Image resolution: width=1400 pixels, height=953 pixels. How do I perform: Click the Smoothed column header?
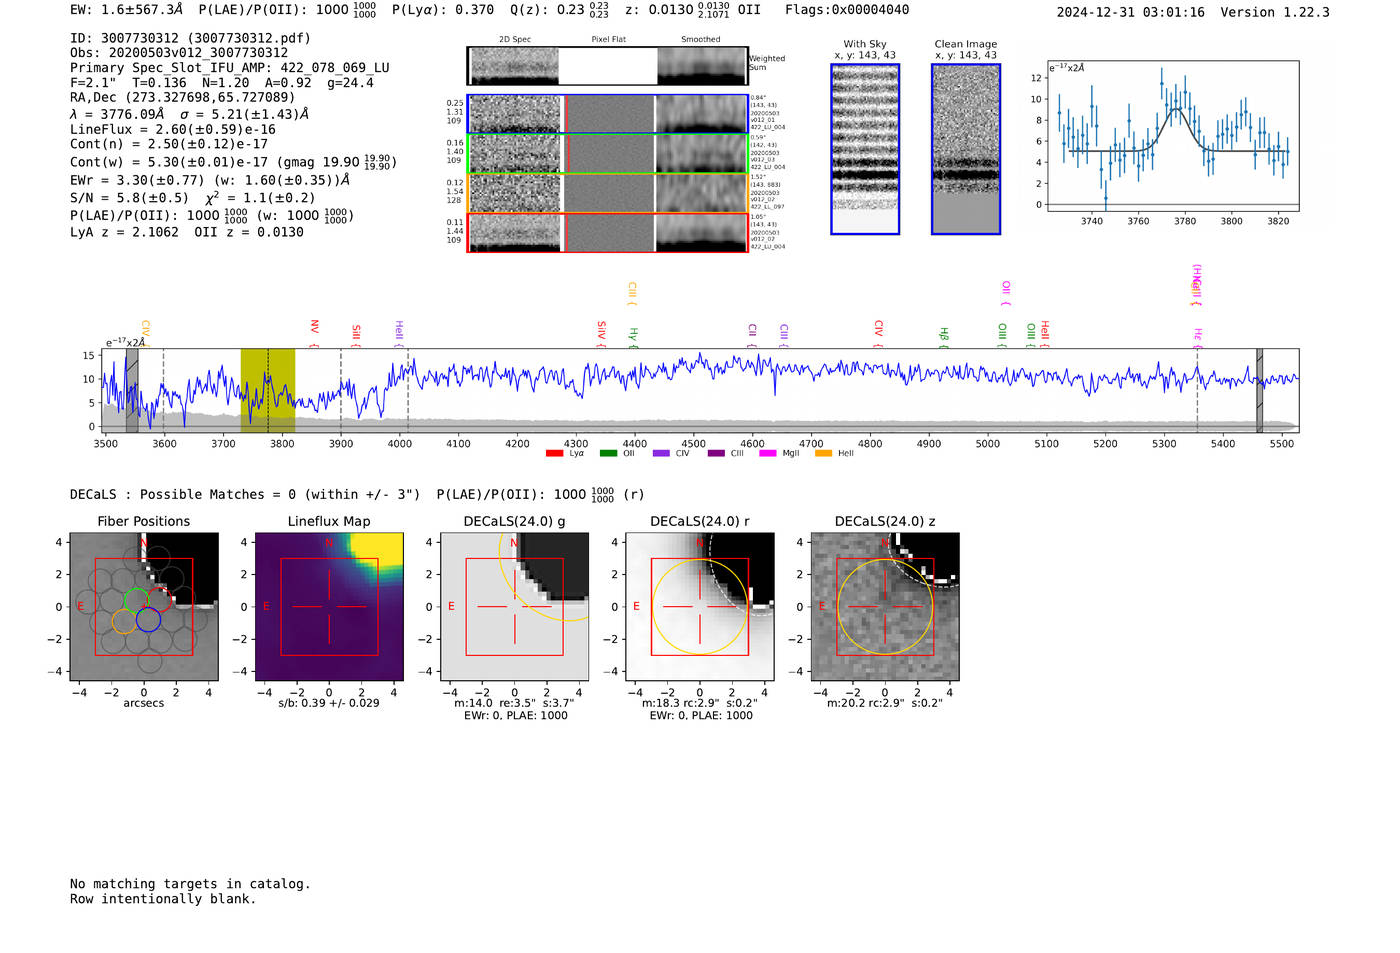point(701,40)
